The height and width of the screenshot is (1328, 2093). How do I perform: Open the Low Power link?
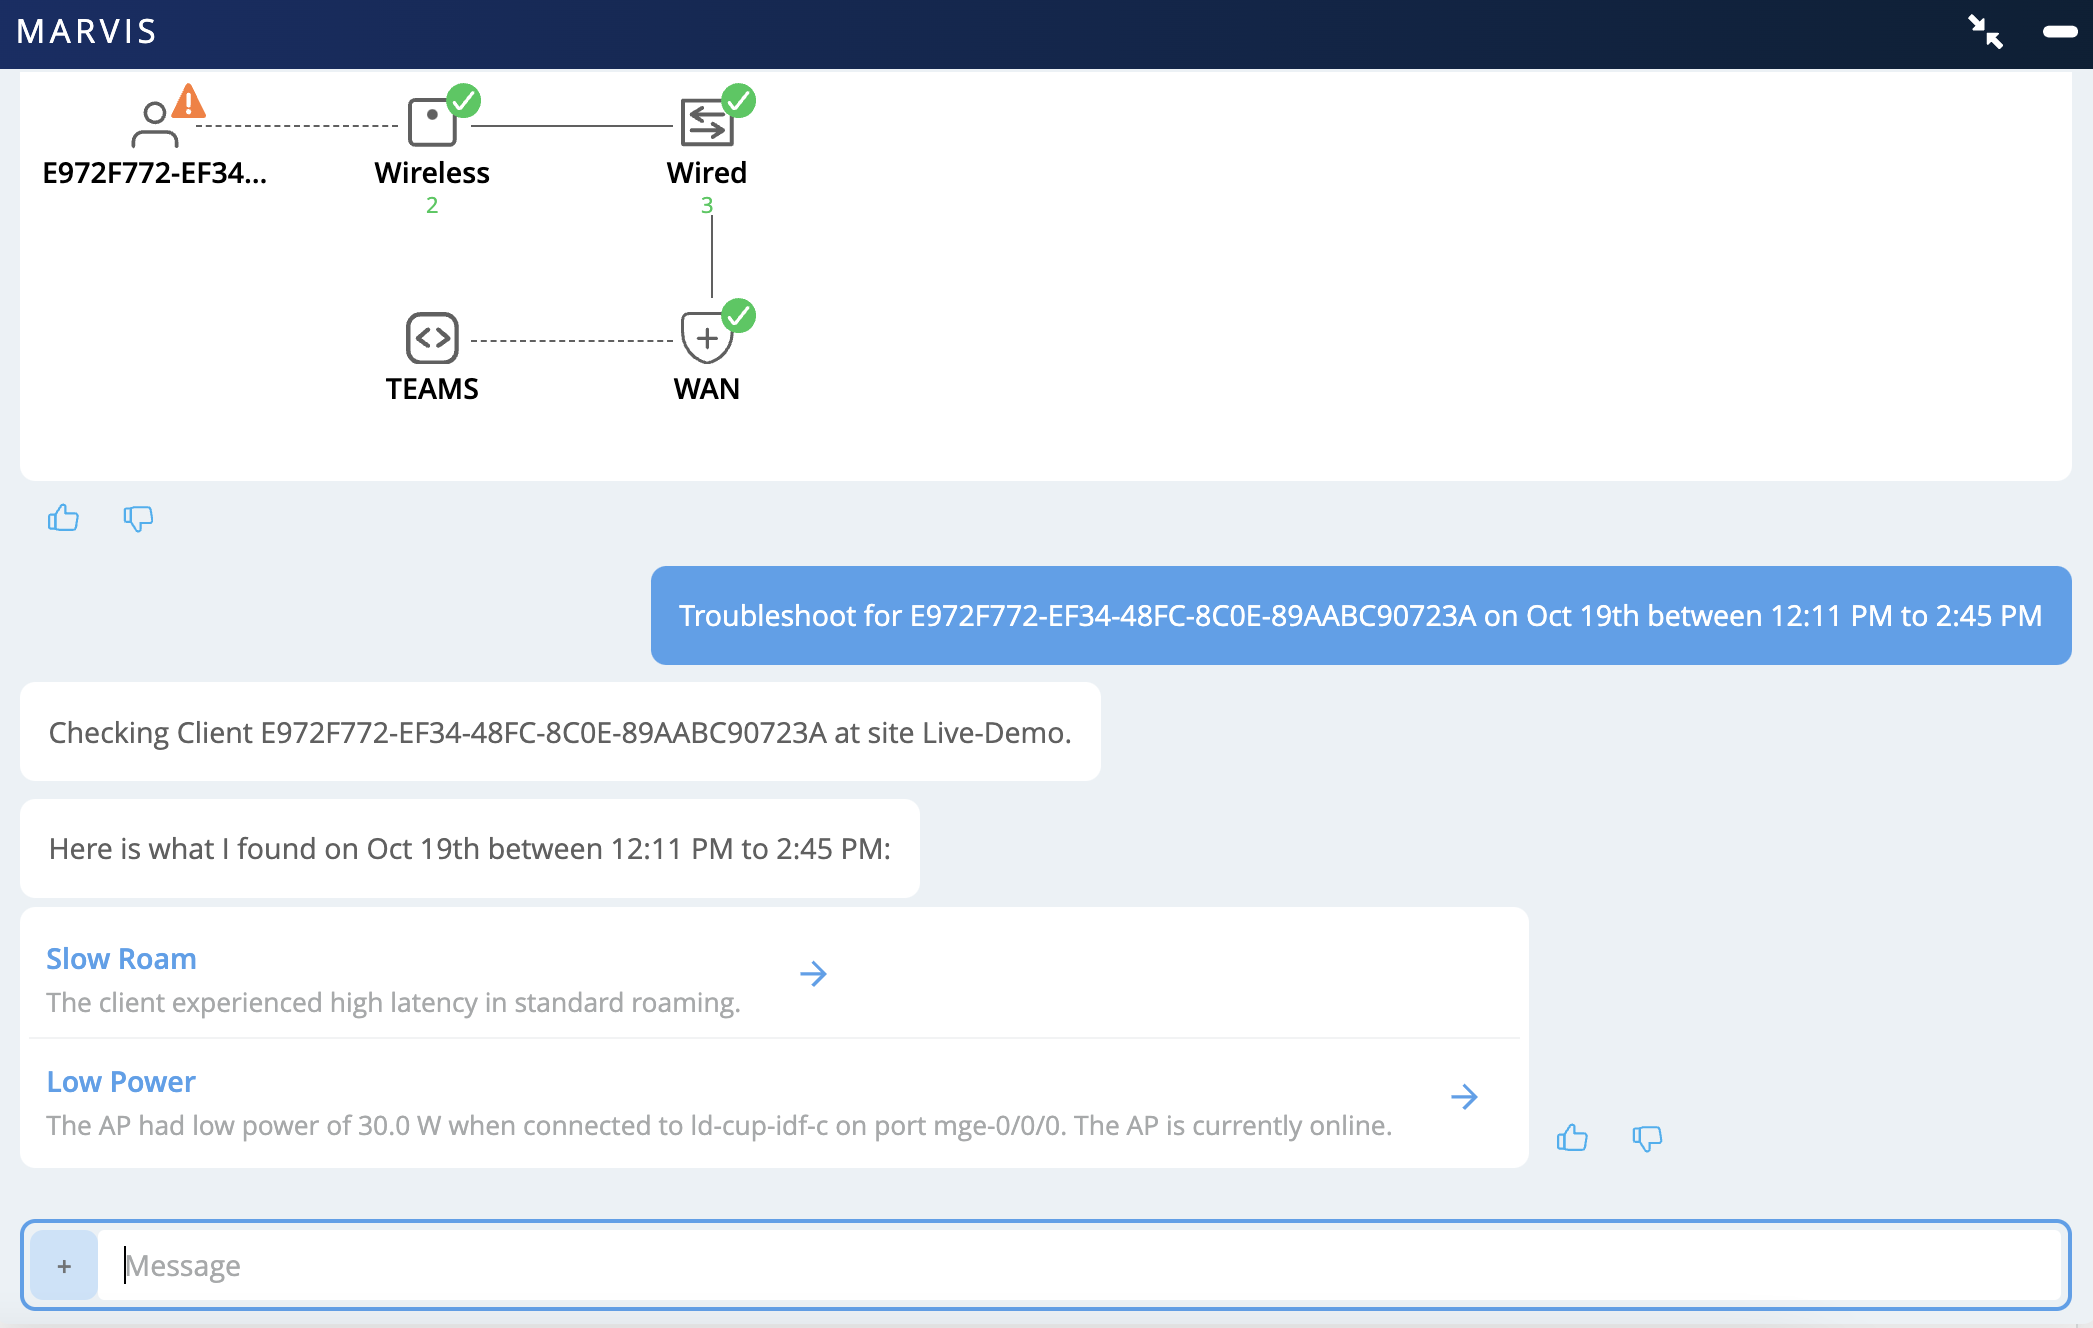click(121, 1082)
